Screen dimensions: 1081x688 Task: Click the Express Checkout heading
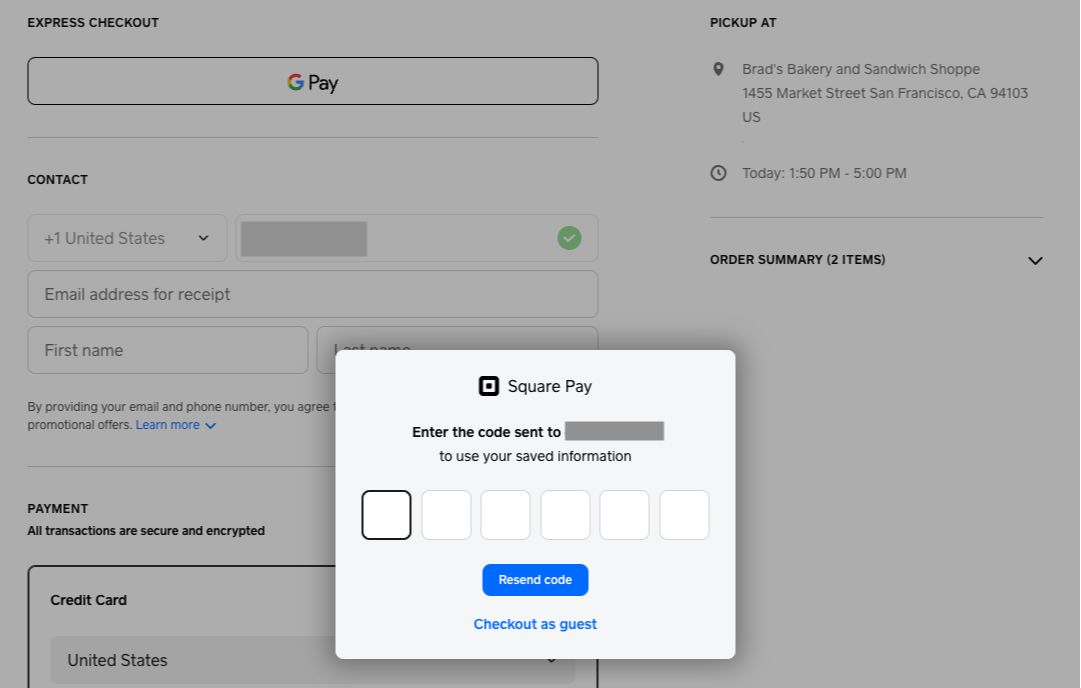(x=93, y=23)
